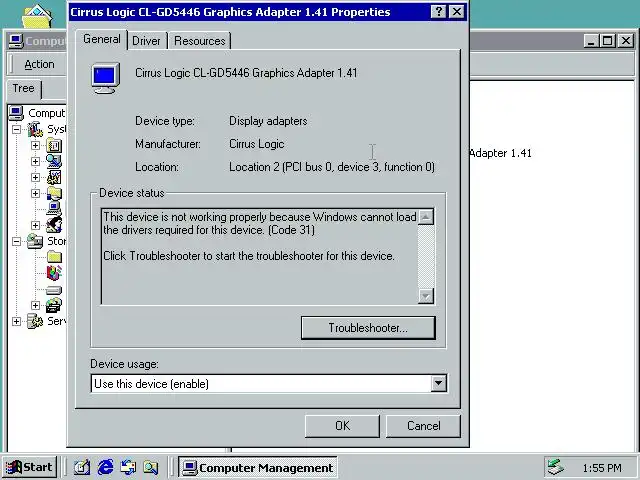Select the Storage node icon

click(35, 241)
